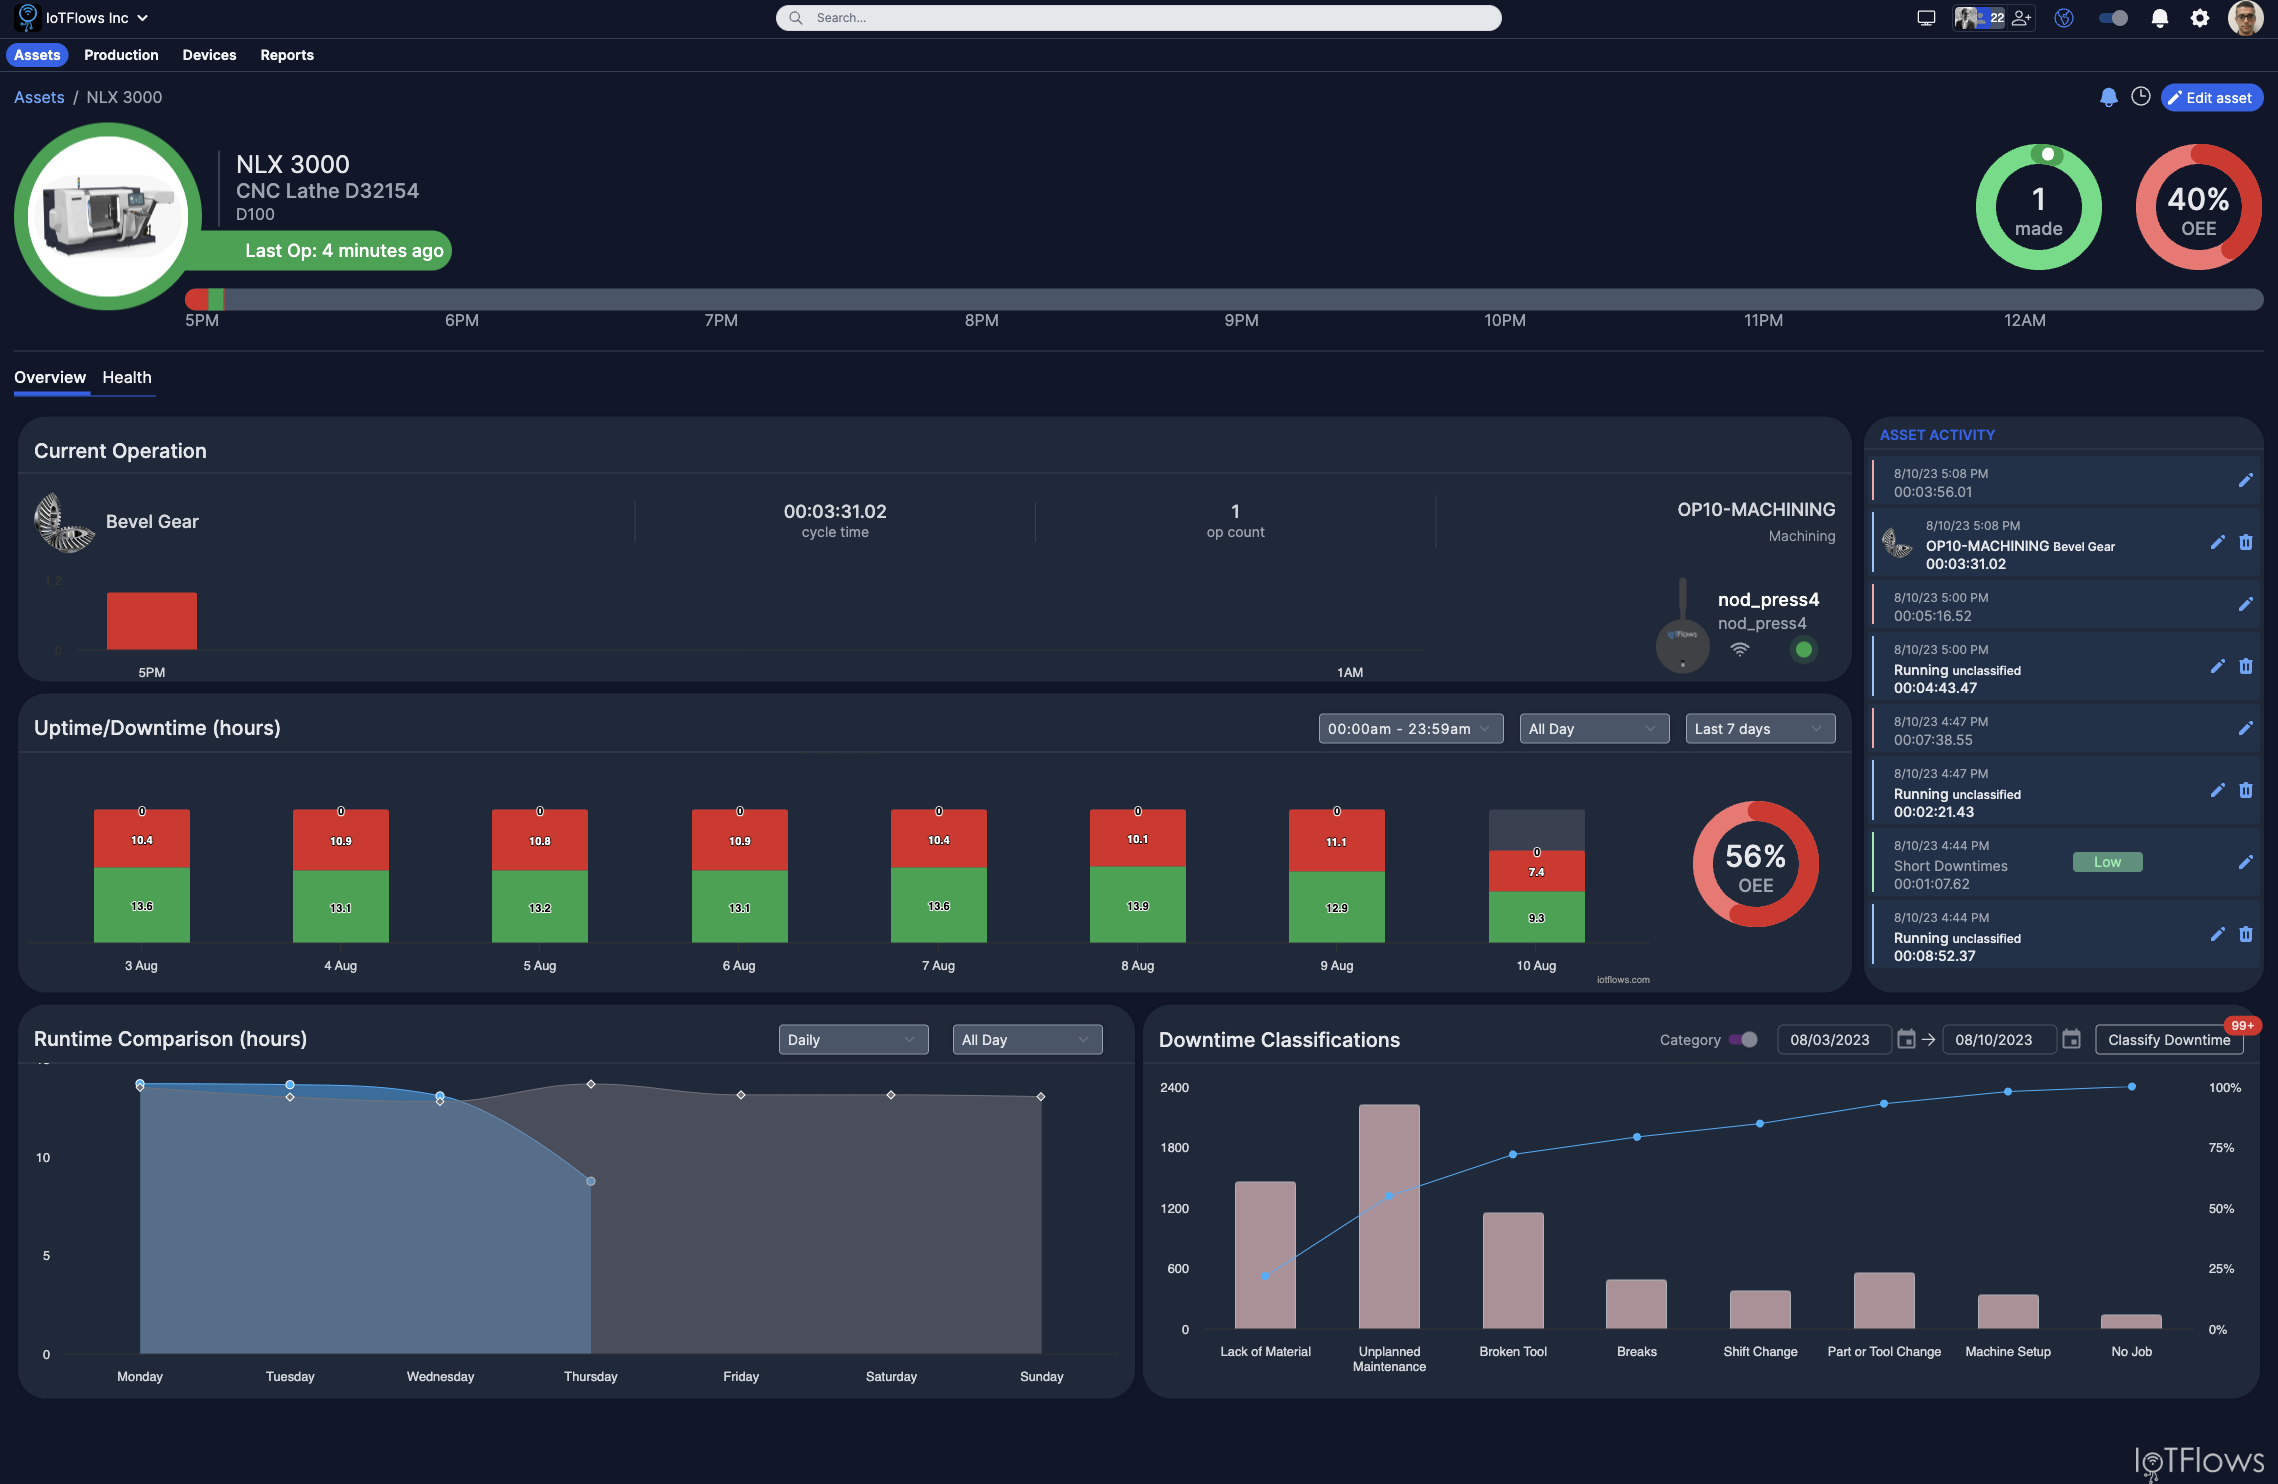Edit the Short Downtimes activity entry
The height and width of the screenshot is (1484, 2278).
pos(2246,862)
